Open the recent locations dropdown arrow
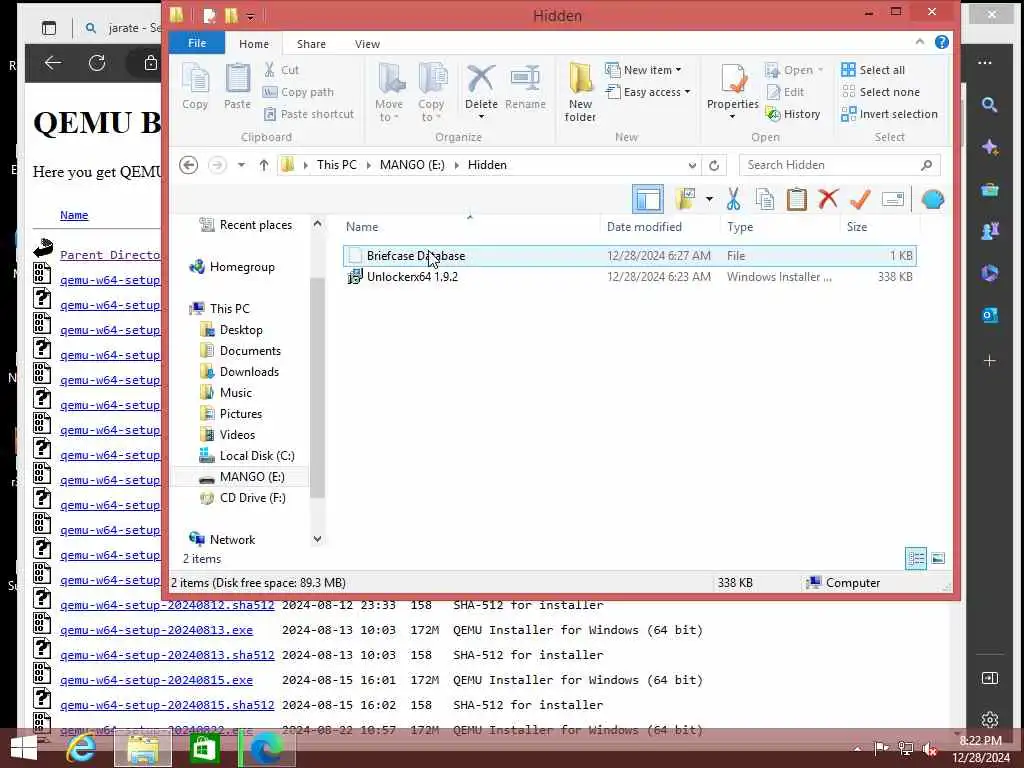 pyautogui.click(x=241, y=165)
